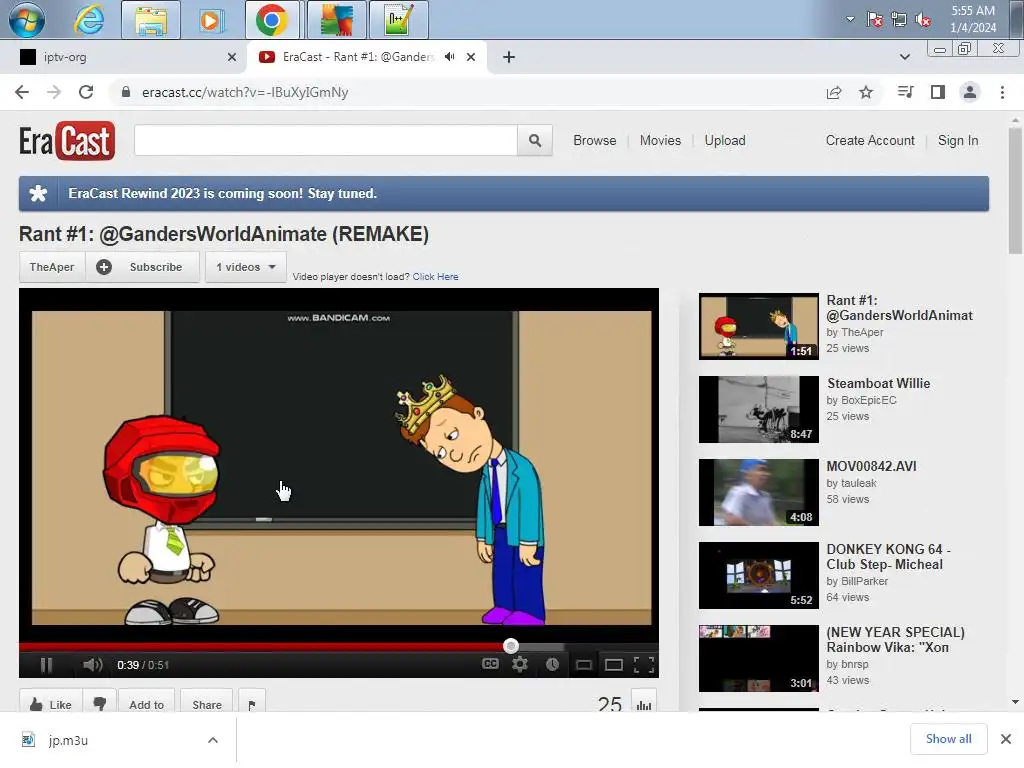1024x768 pixels.
Task: Toggle closed captions CC button
Action: 490,664
